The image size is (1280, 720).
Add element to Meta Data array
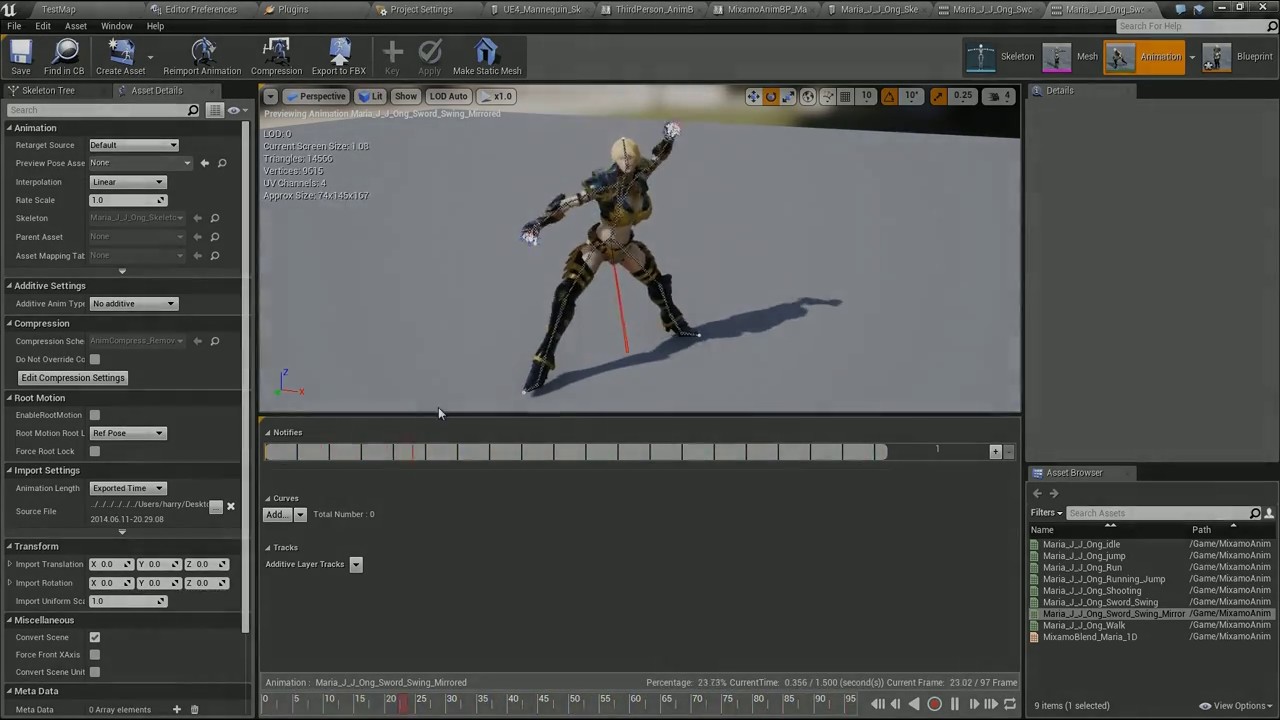coord(177,710)
